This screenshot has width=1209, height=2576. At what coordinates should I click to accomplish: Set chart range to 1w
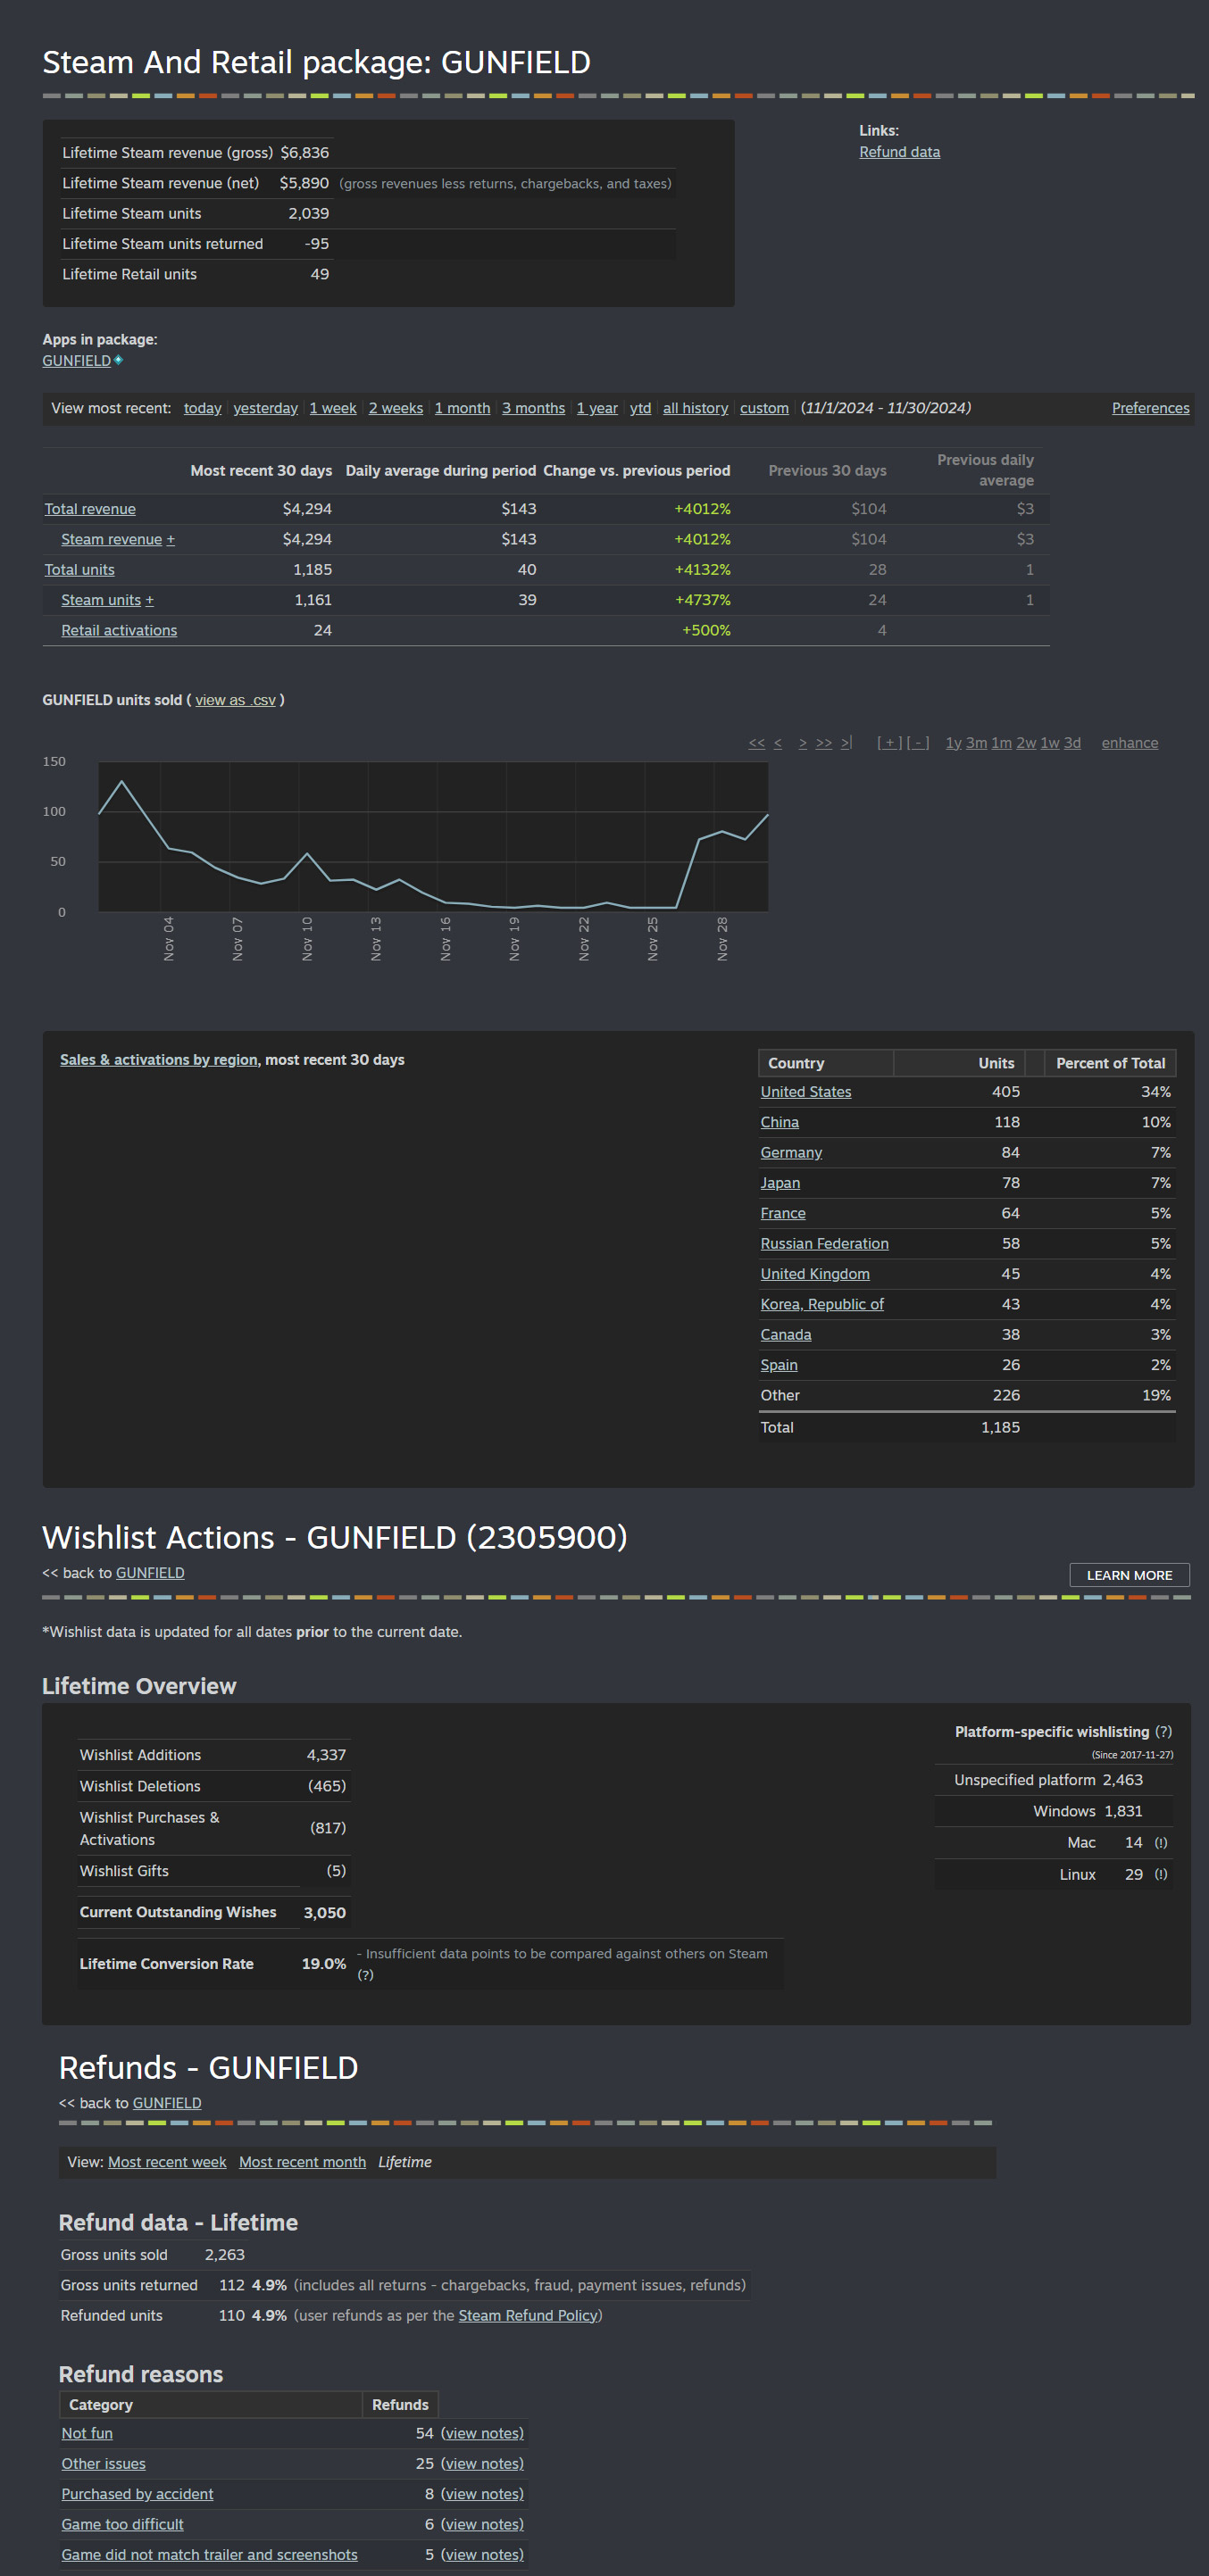click(x=1050, y=743)
